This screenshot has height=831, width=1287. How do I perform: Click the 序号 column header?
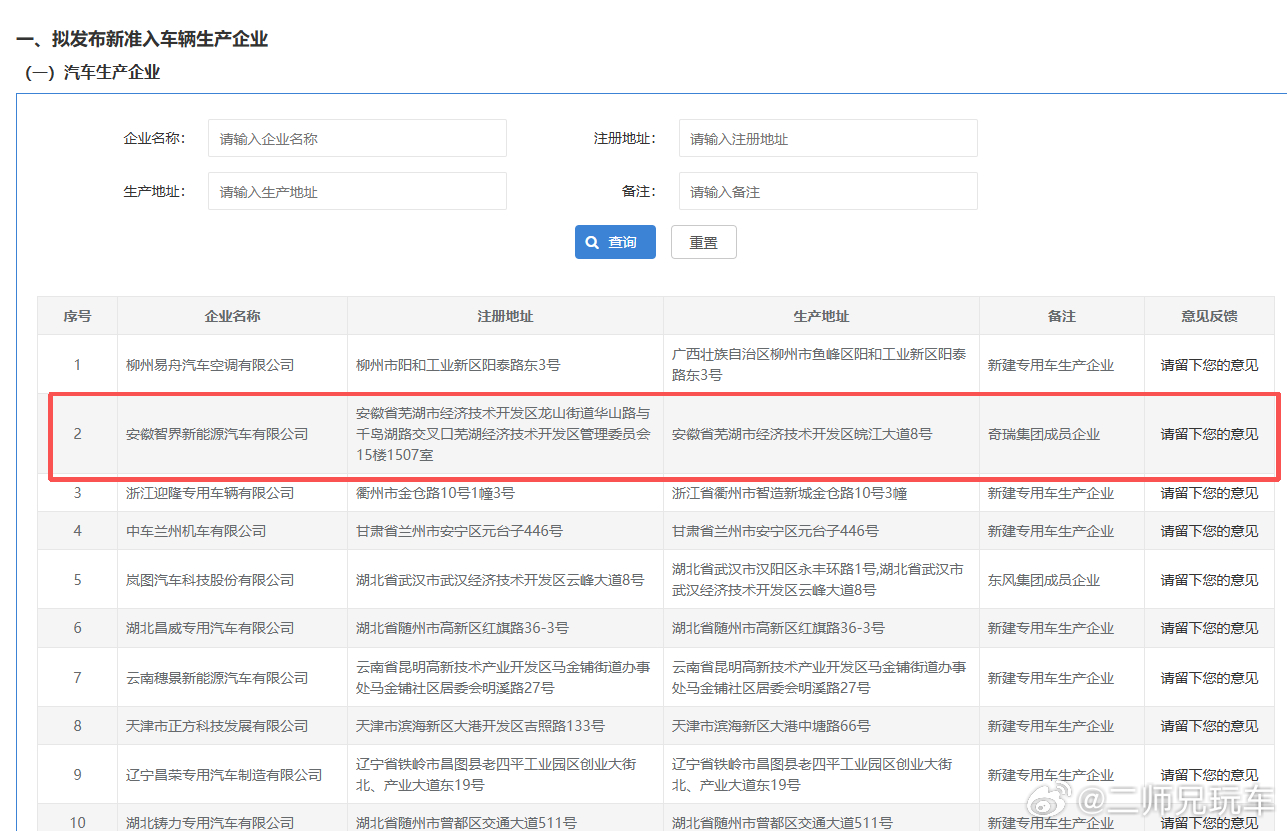tap(77, 316)
